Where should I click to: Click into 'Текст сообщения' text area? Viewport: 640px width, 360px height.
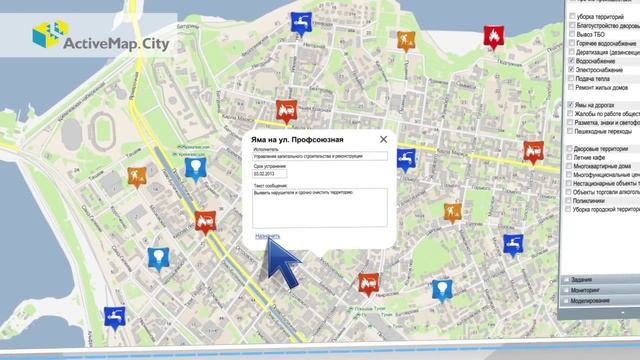tap(320, 208)
